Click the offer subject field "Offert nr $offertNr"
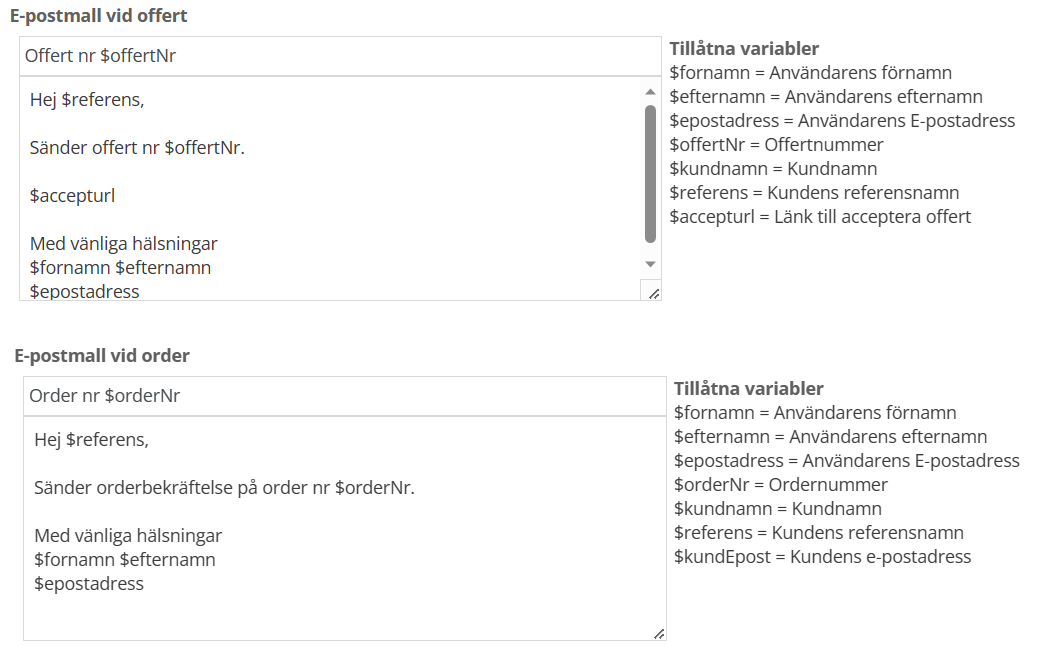 pos(340,56)
